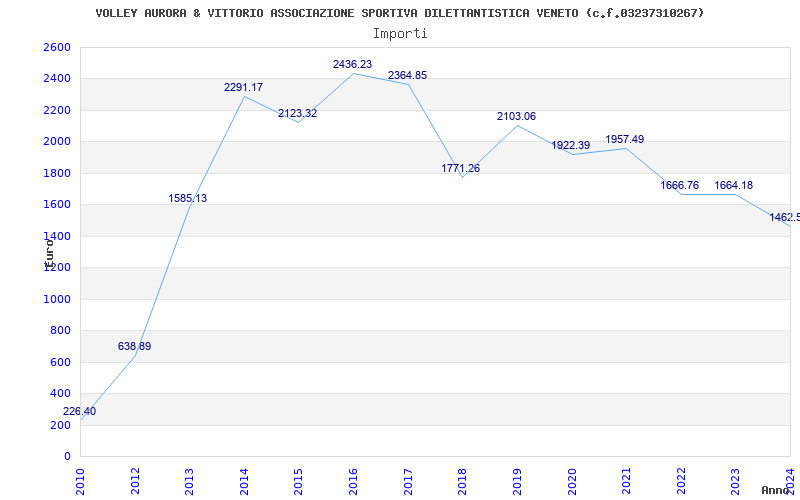Click y-axis value 2400
800x500 pixels.
tap(58, 79)
